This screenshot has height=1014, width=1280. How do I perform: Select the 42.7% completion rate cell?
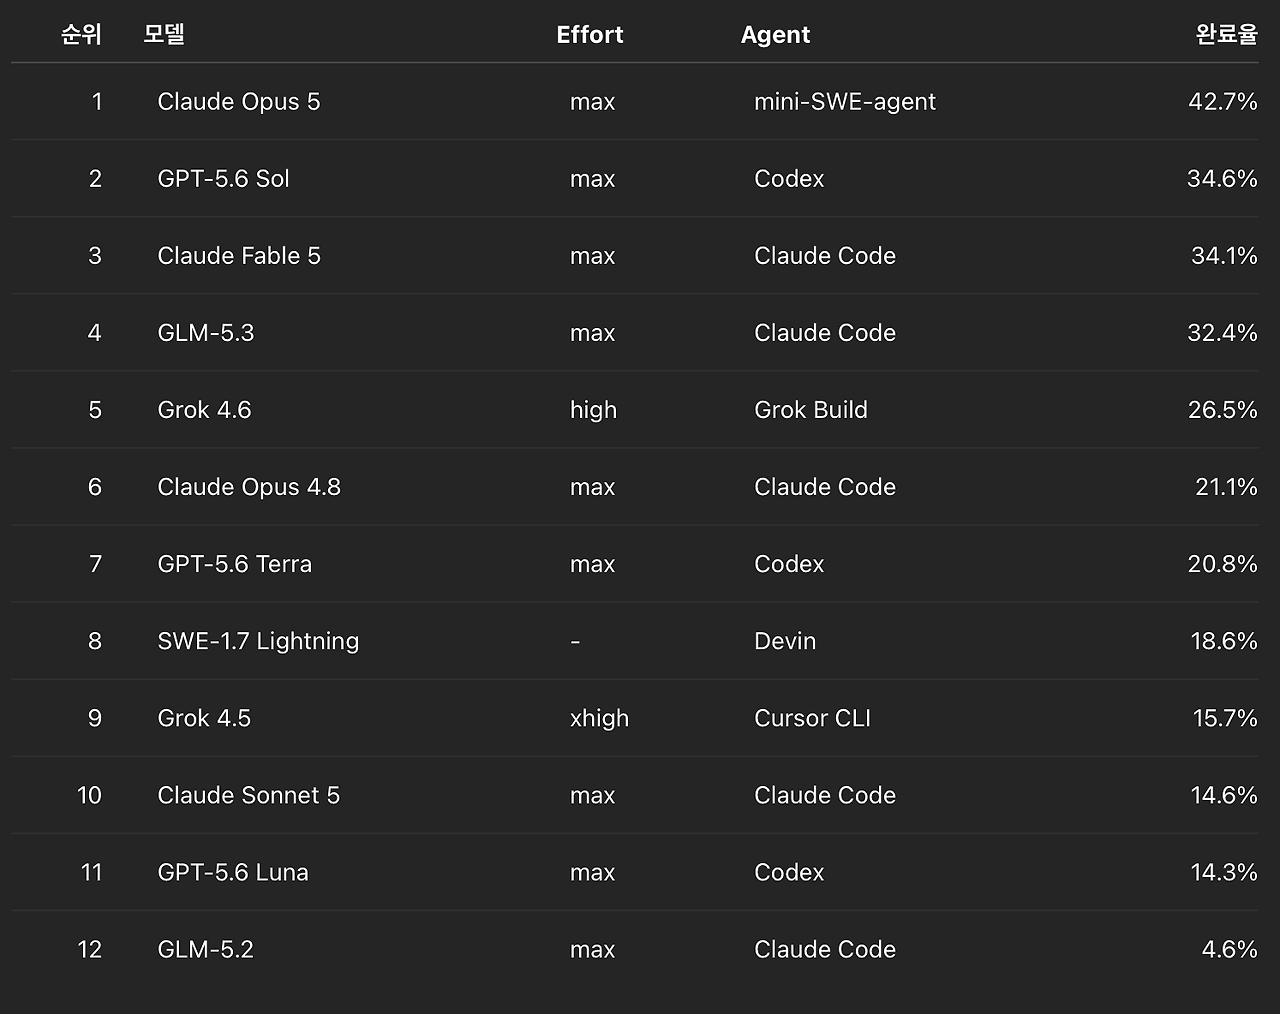[1222, 102]
